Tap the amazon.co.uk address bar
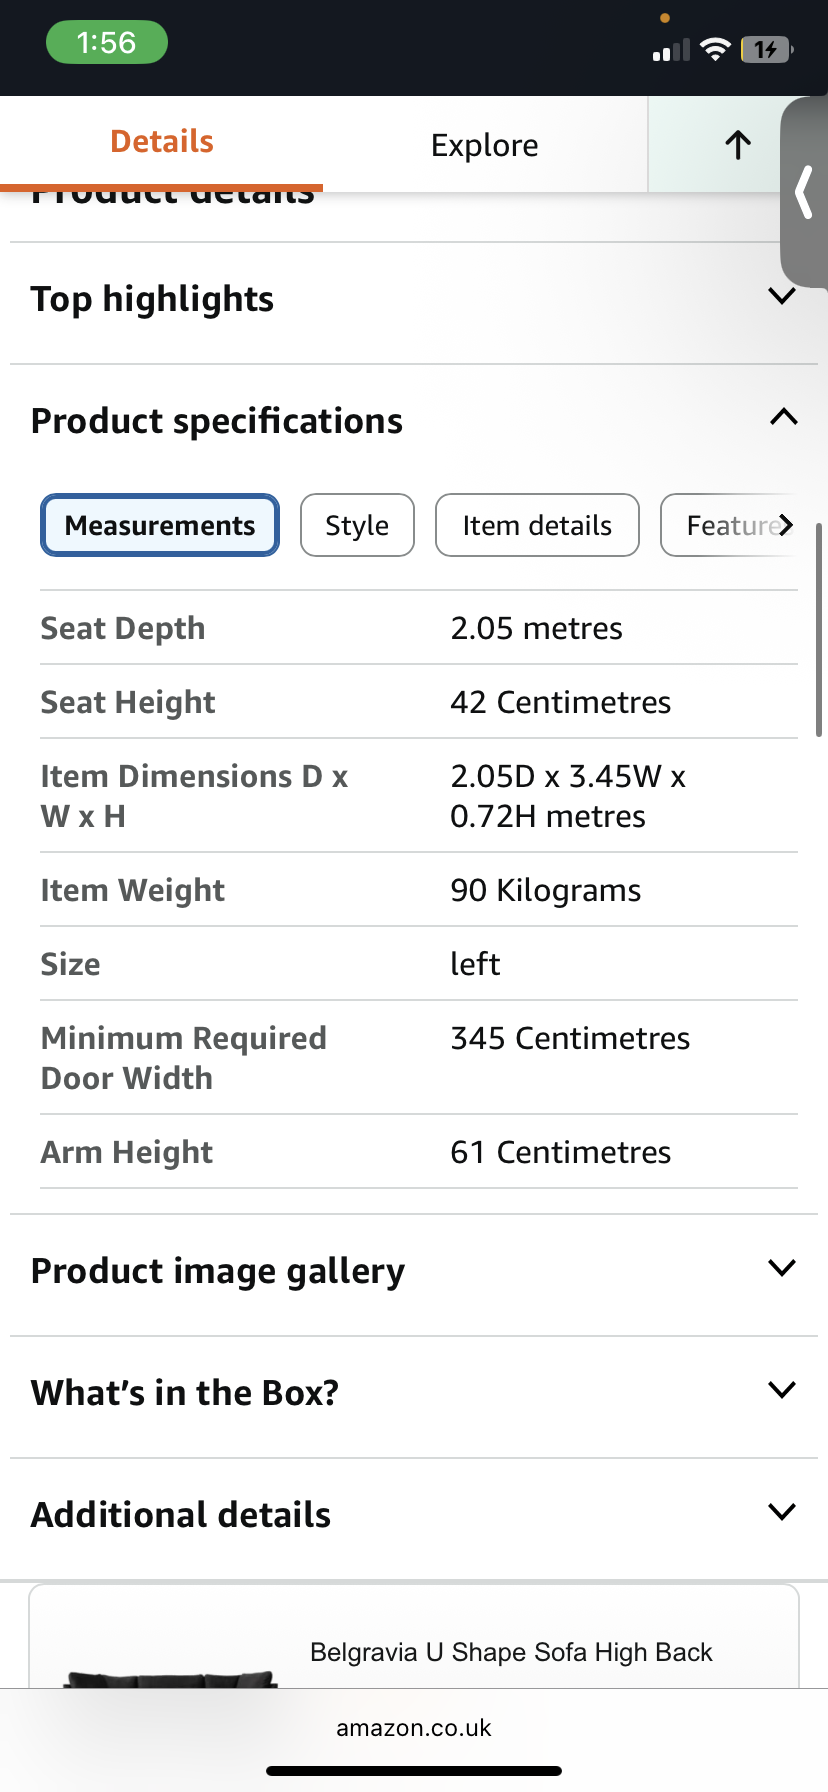Viewport: 828px width, 1792px height. [x=414, y=1728]
